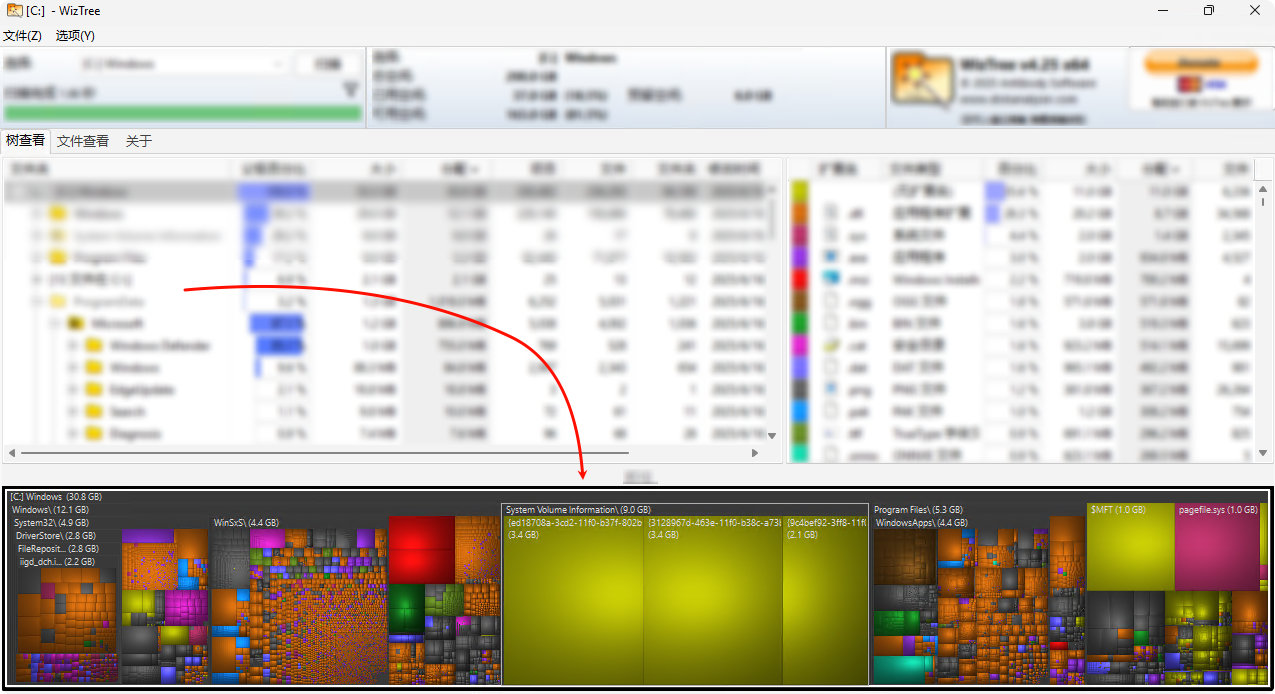Viewport: 1275px width, 694px height.
Task: Click the filter funnel icon
Action: pos(351,90)
